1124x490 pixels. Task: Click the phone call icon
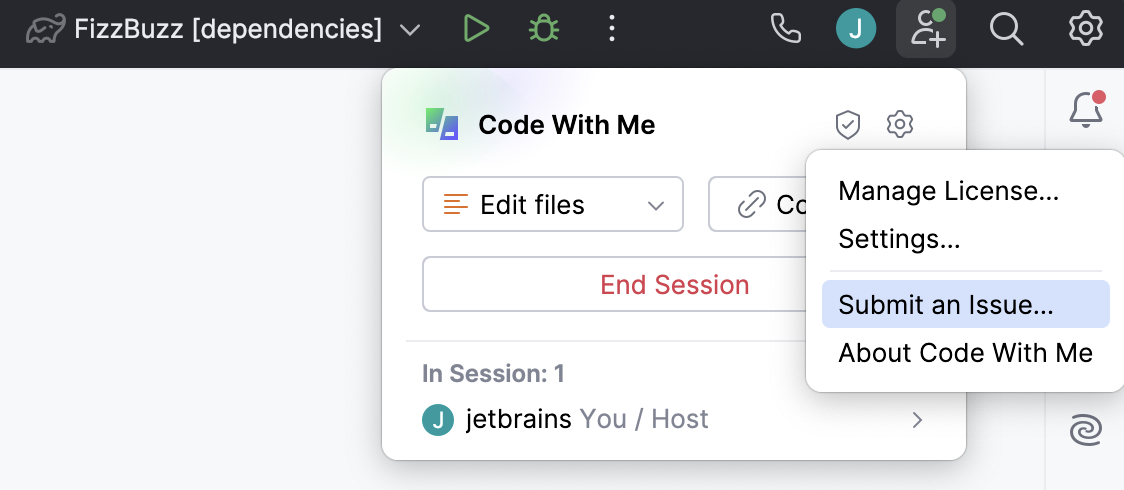click(x=786, y=30)
